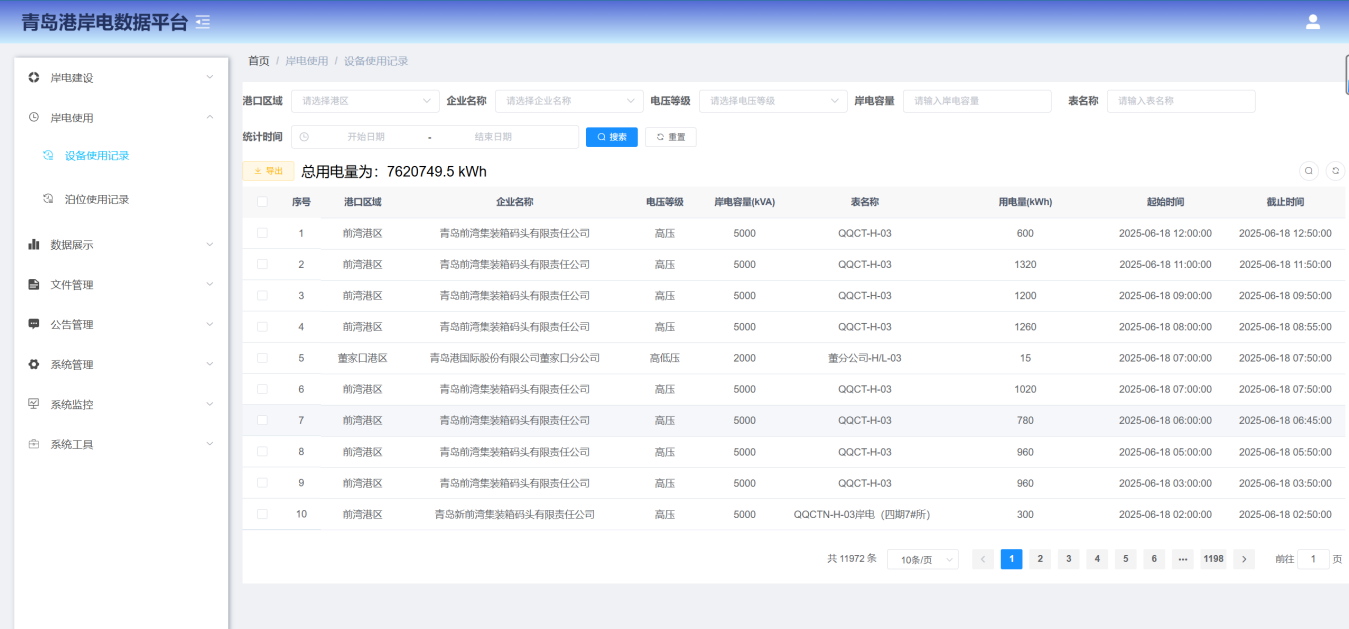
Task: Click the 前往 page number input
Action: [x=1313, y=559]
